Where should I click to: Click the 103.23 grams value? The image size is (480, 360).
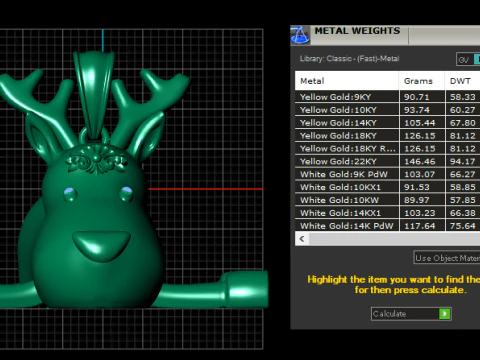(420, 213)
